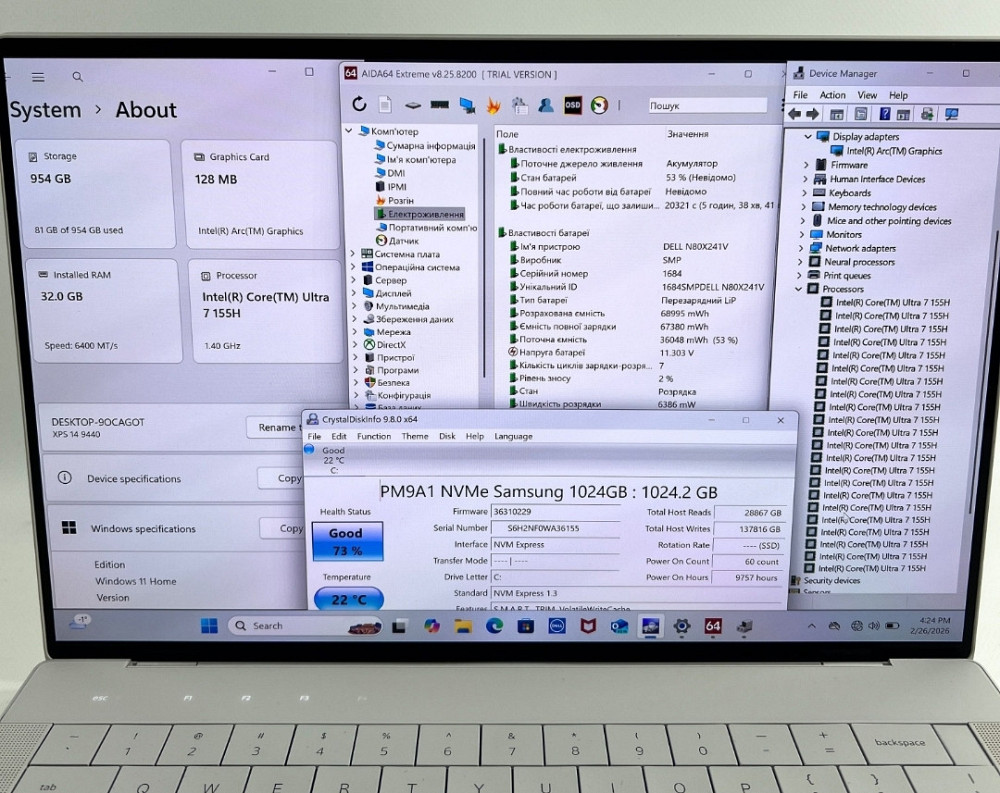
Task: Click the Device Manager back arrow
Action: (796, 114)
